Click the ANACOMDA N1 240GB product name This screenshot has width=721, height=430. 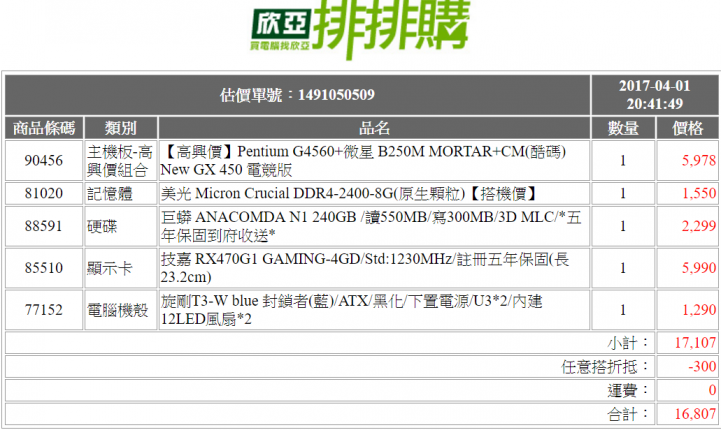tap(371, 226)
